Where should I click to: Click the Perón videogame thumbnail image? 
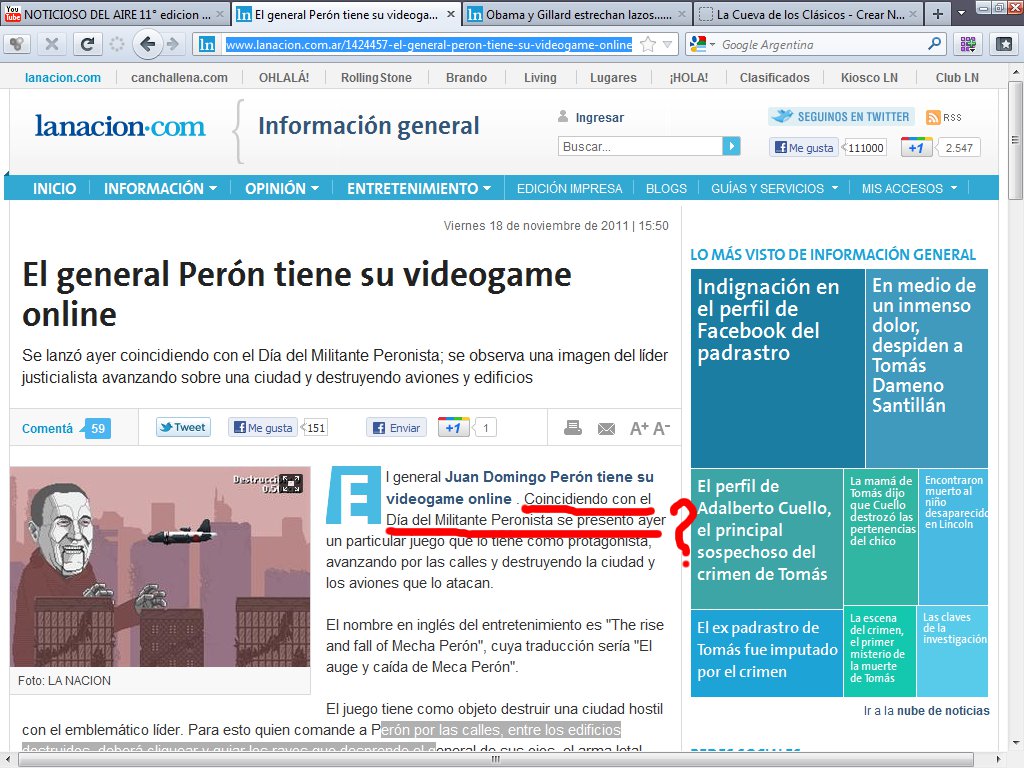[160, 567]
